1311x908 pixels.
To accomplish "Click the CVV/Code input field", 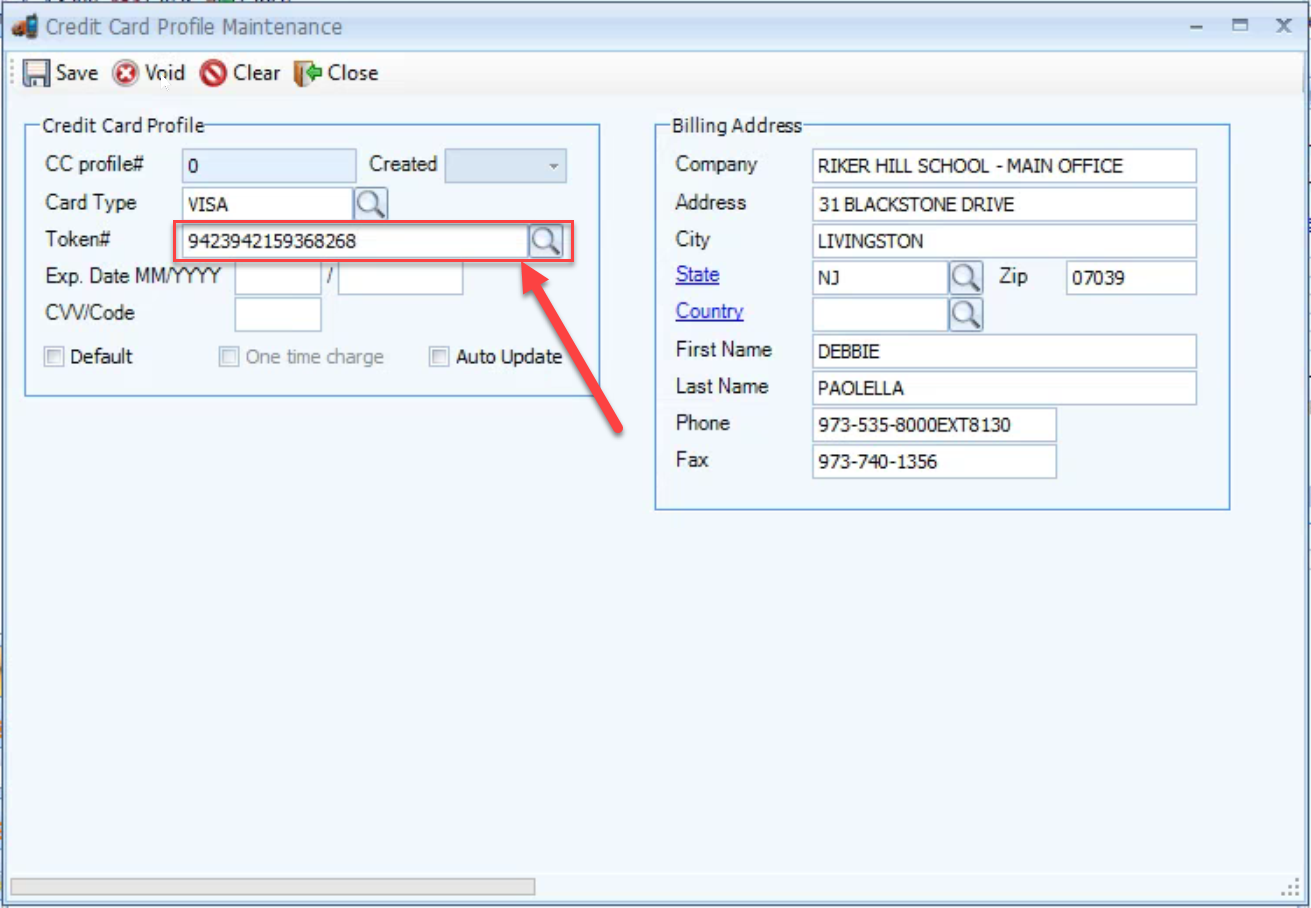I will click(x=277, y=314).
